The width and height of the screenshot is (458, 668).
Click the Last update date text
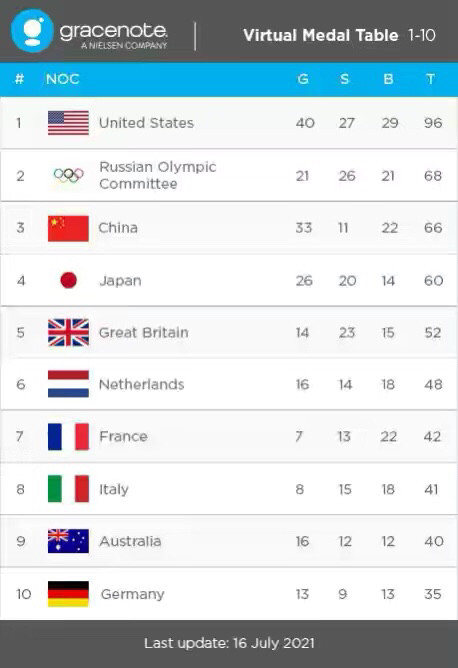(229, 643)
